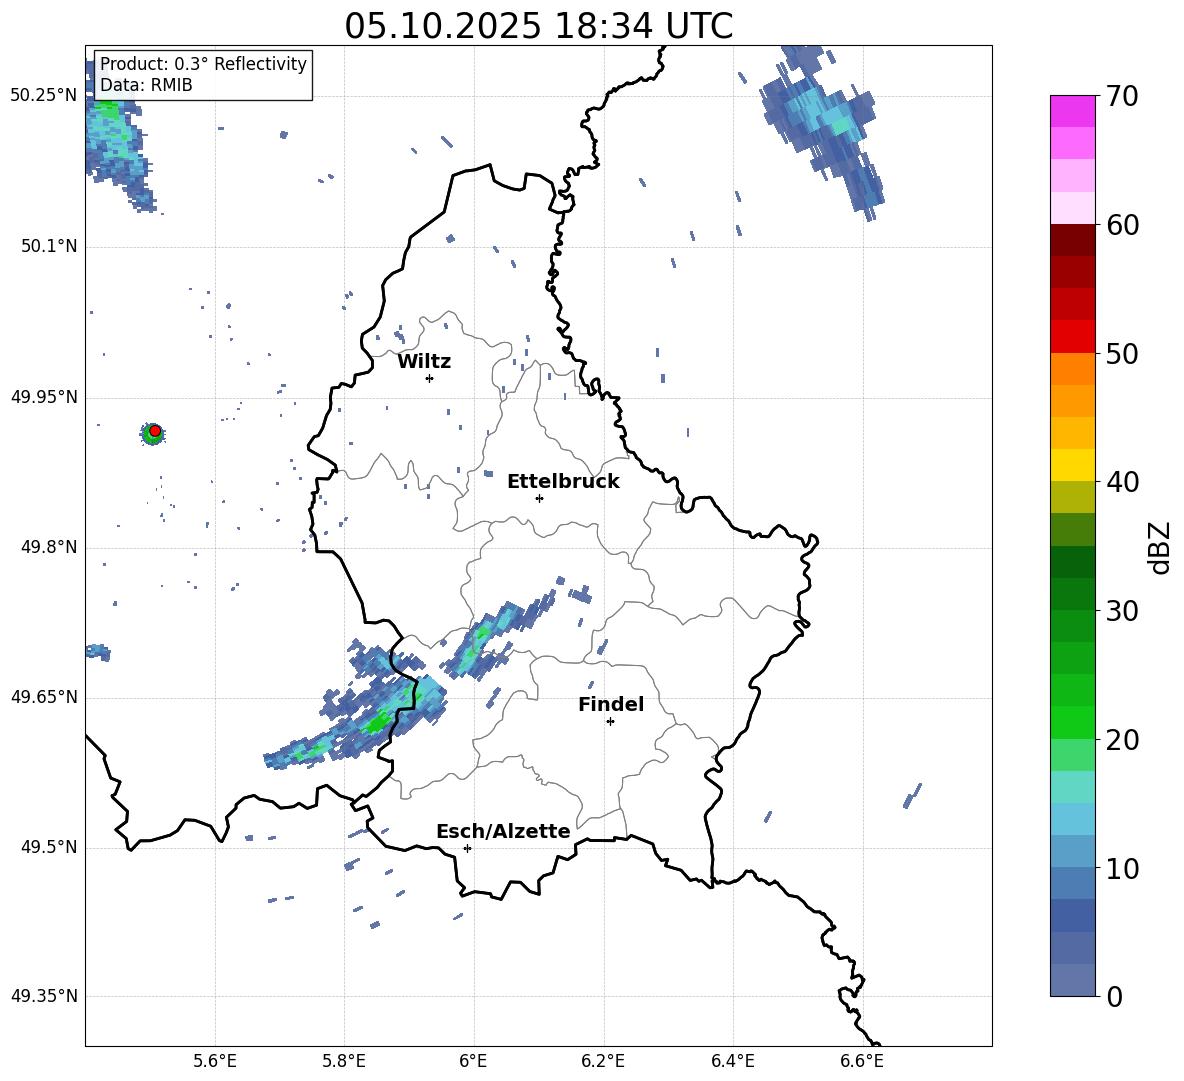Image resolution: width=1184 pixels, height=1081 pixels.
Task: Click the Esch/Alzette cross marker
Action: tap(467, 848)
